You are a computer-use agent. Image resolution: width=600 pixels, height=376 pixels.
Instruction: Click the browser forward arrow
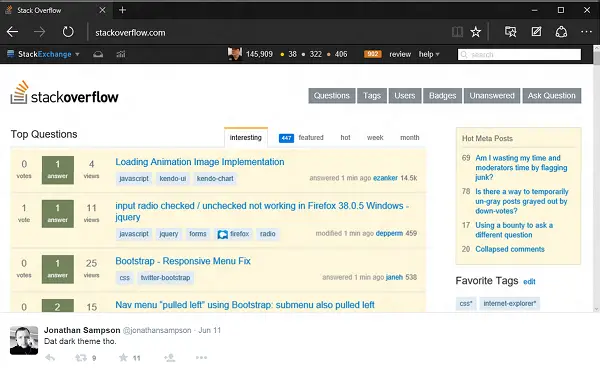coord(39,32)
